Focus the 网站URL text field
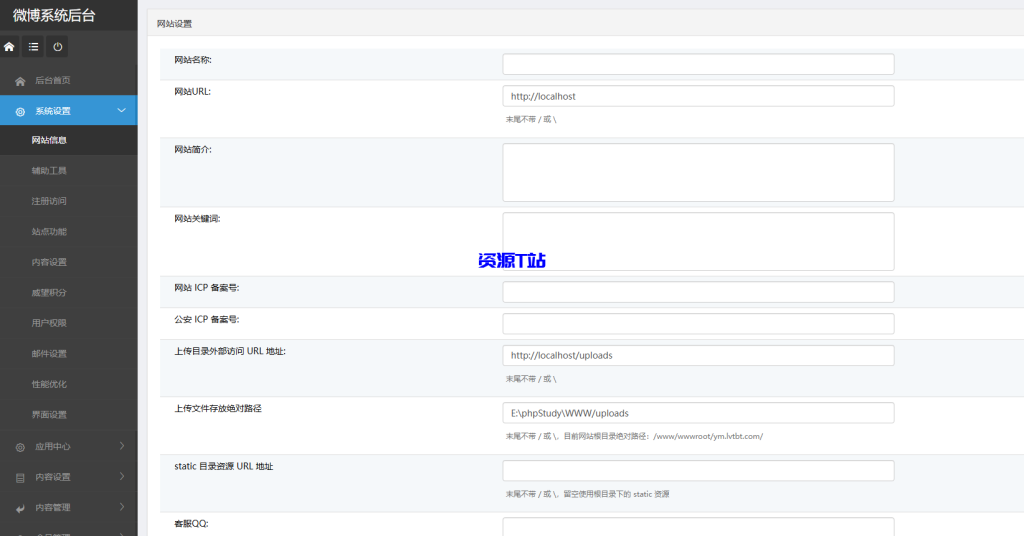This screenshot has width=1024, height=536. point(697,97)
